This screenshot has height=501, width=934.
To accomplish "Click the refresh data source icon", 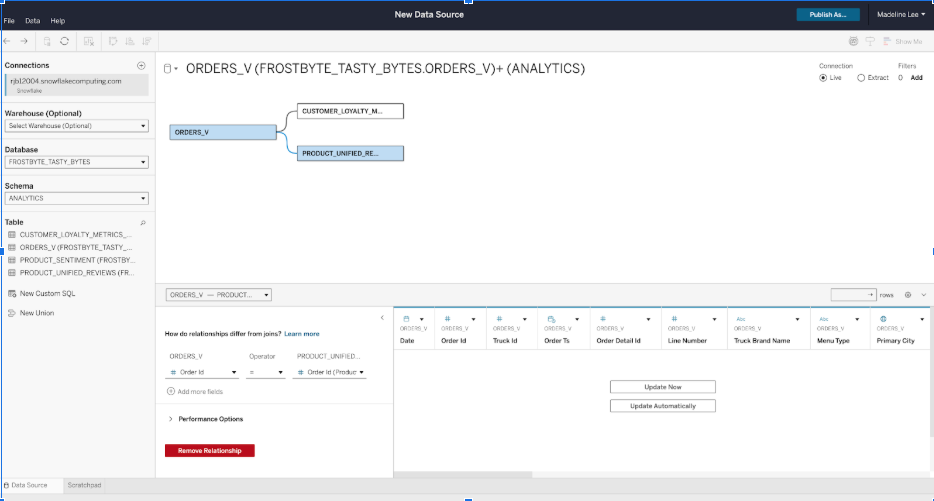I will [x=65, y=41].
